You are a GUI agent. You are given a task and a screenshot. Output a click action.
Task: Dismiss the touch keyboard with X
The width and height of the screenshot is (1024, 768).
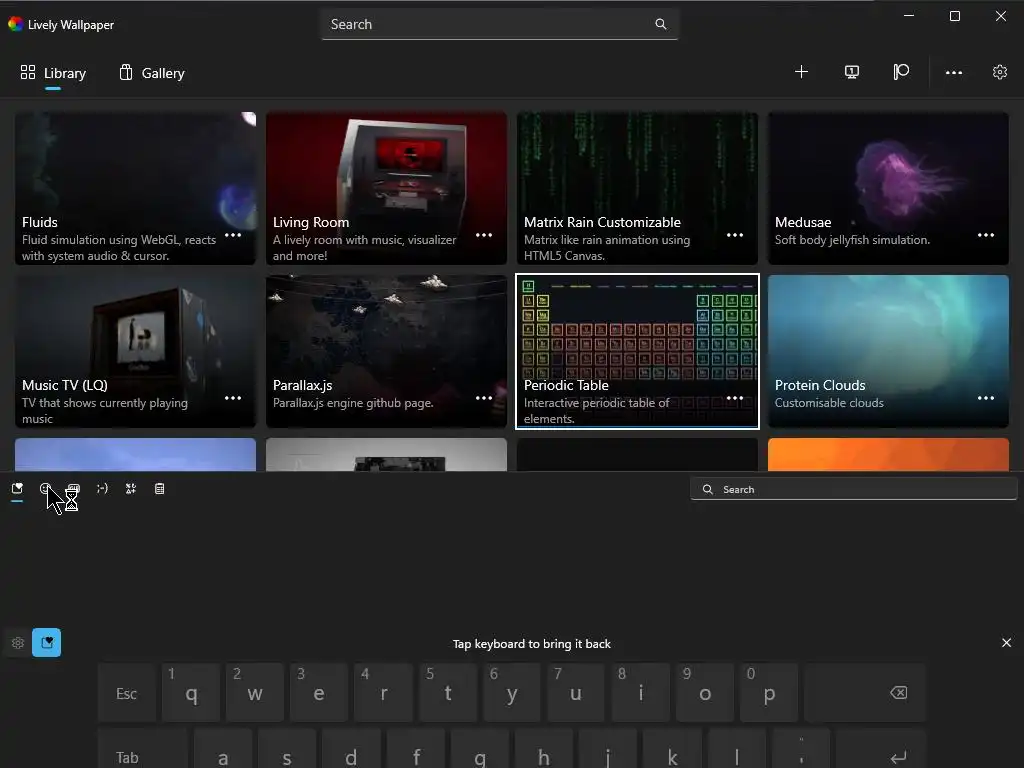click(1006, 643)
